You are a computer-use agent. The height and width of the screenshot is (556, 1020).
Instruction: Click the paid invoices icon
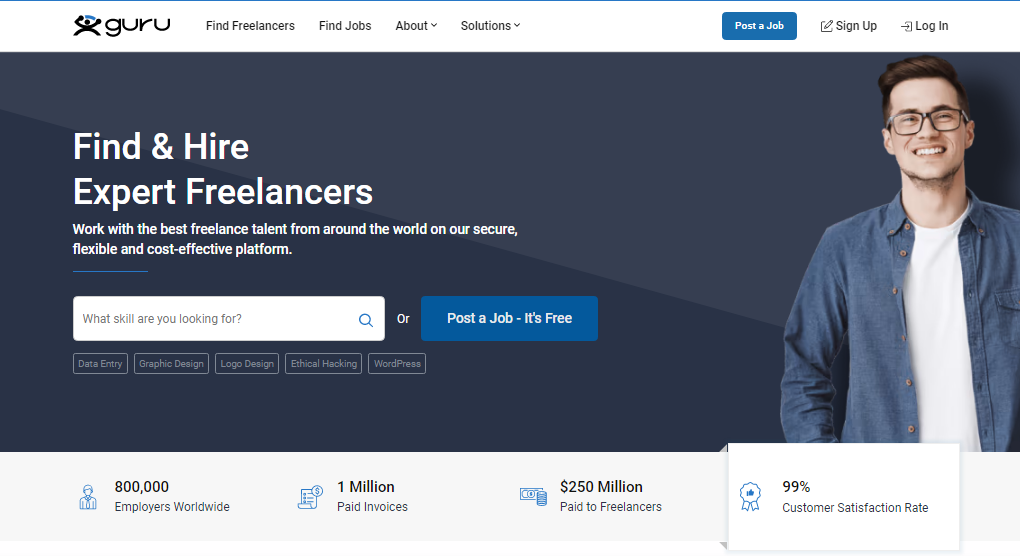310,497
